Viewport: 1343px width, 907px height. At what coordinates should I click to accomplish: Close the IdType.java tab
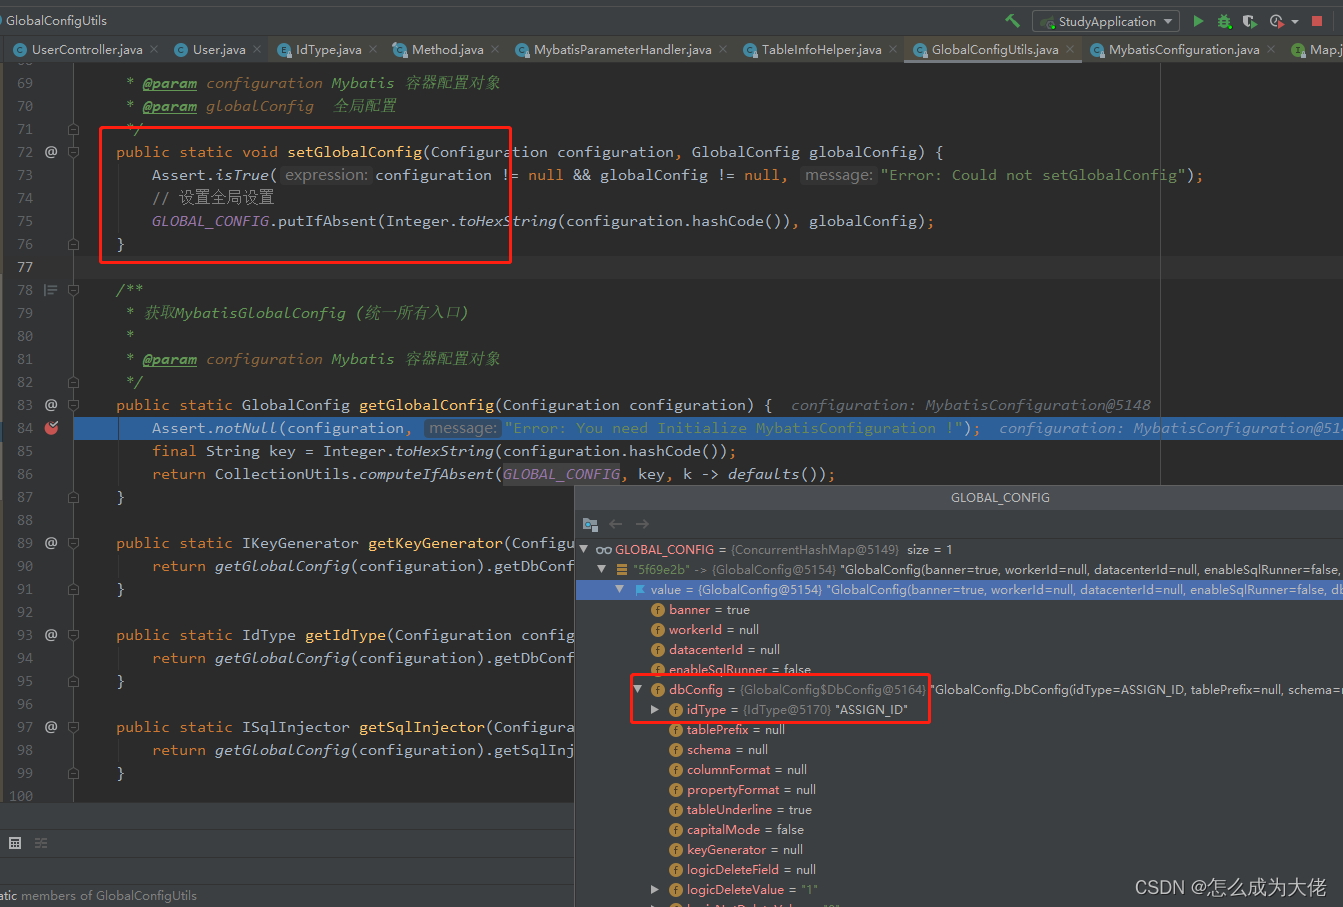click(373, 49)
